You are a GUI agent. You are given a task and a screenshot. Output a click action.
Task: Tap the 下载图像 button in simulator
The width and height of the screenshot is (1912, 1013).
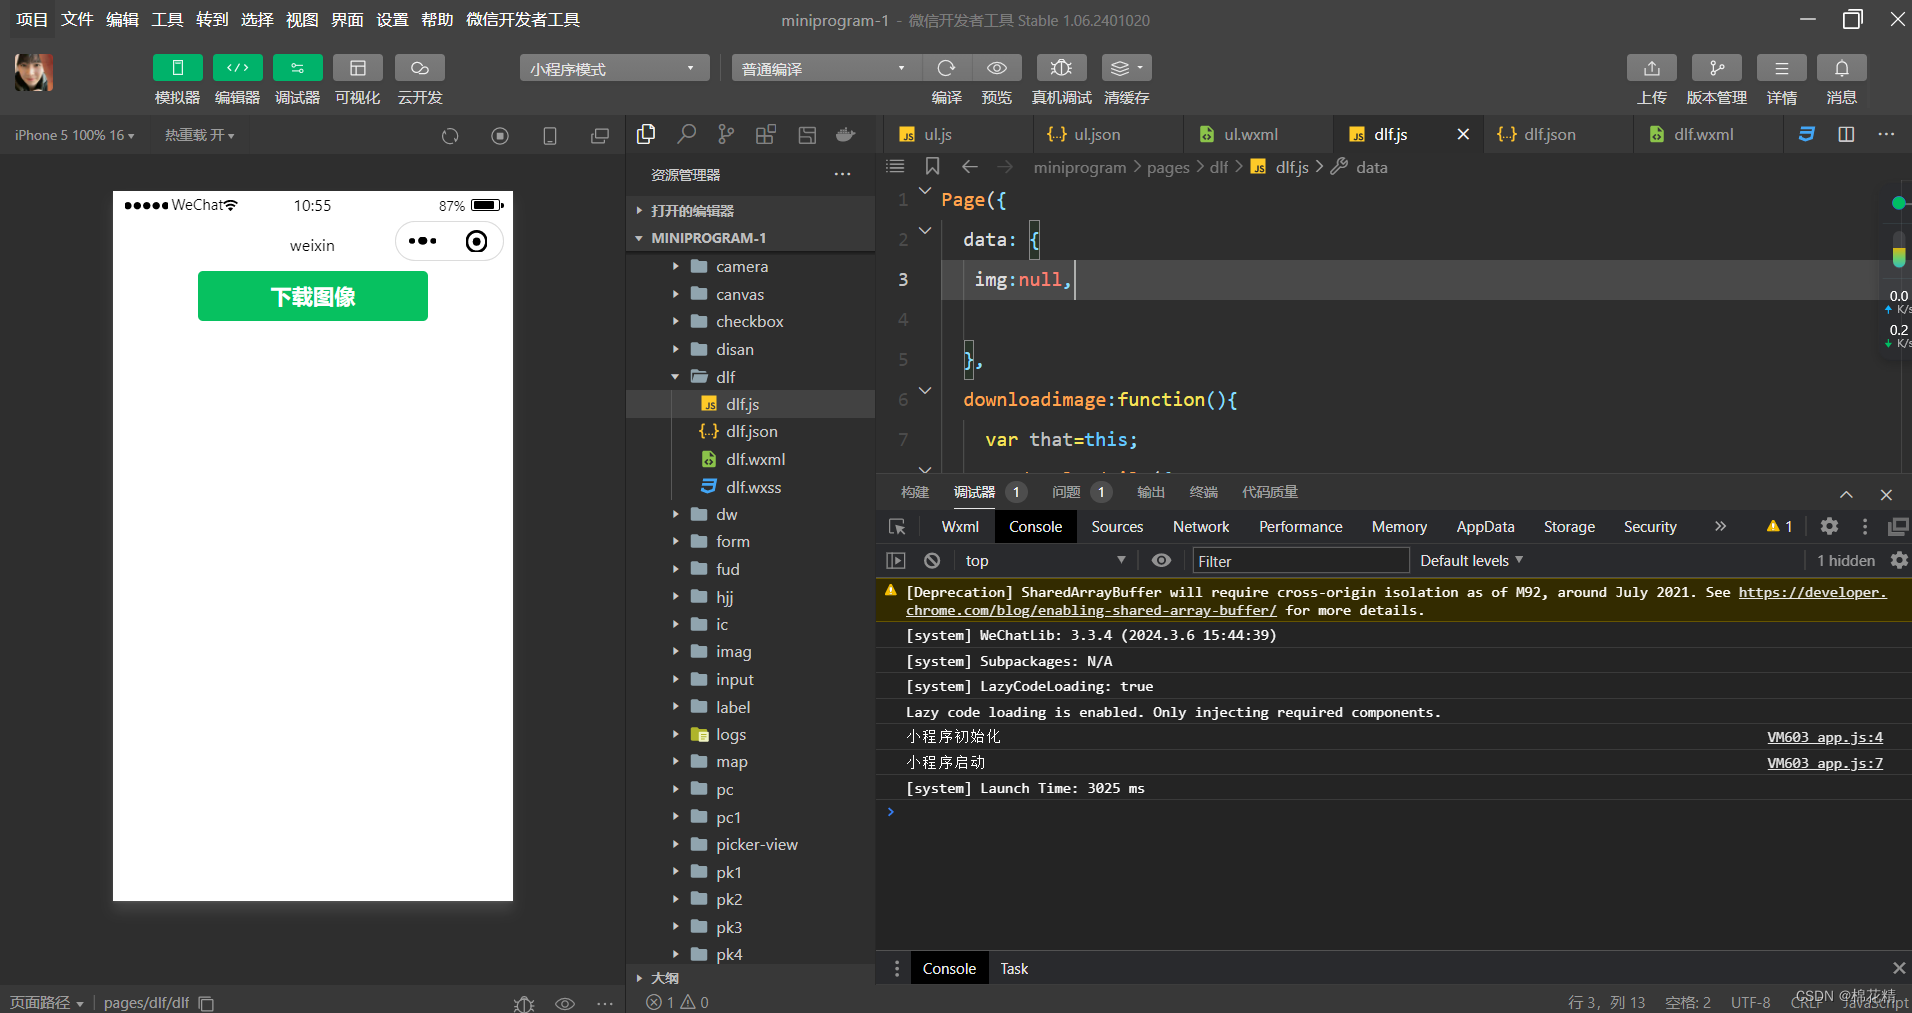(x=313, y=296)
